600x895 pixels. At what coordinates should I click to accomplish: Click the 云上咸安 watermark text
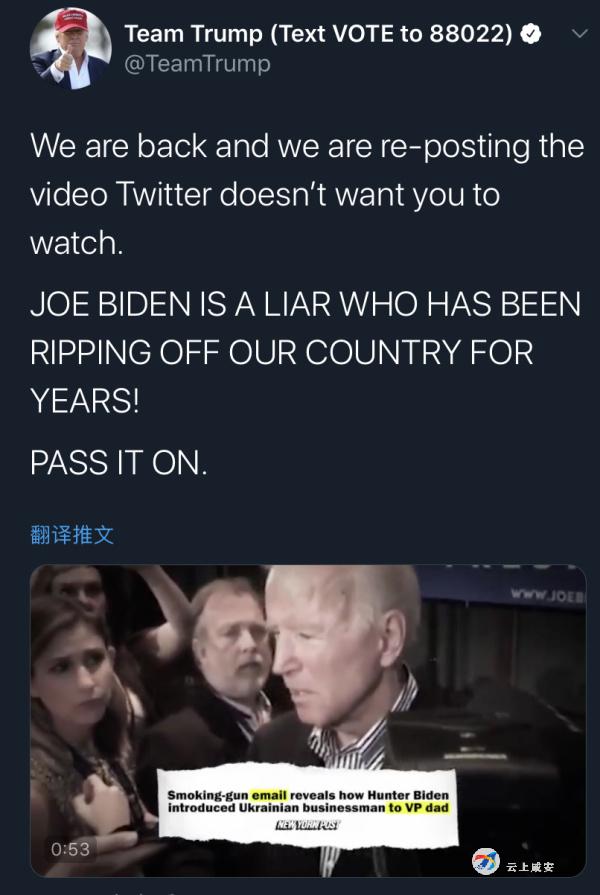coord(530,866)
